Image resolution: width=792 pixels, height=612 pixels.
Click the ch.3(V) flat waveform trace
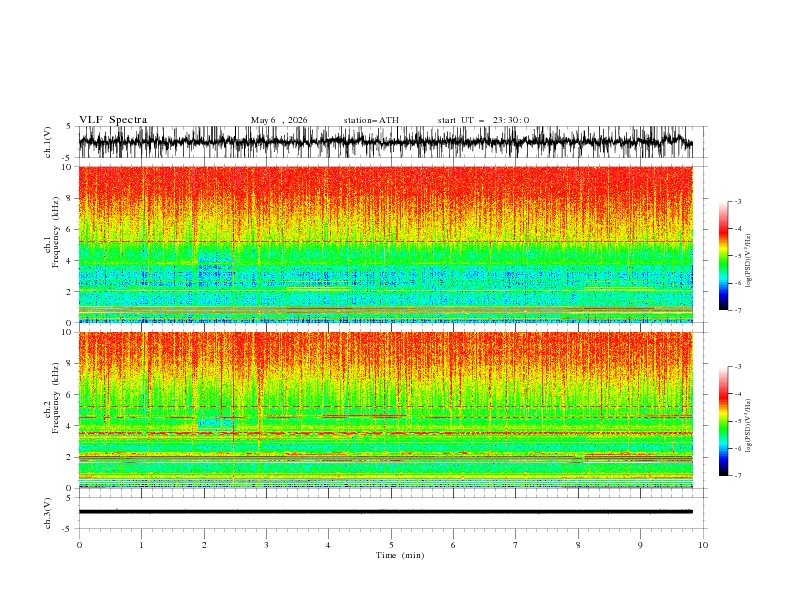click(385, 512)
